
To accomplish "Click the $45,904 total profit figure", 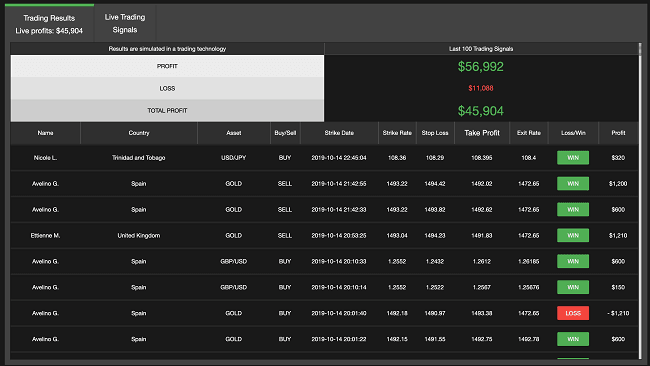I will pos(480,111).
